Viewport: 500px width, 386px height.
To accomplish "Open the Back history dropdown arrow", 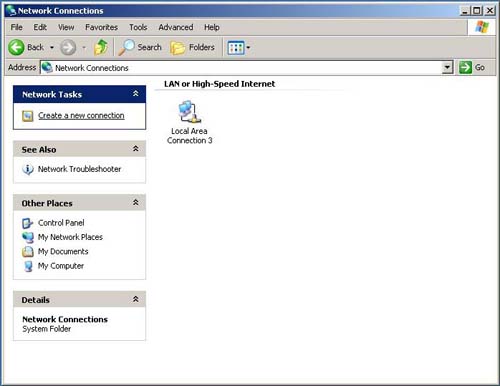I will pos(52,48).
